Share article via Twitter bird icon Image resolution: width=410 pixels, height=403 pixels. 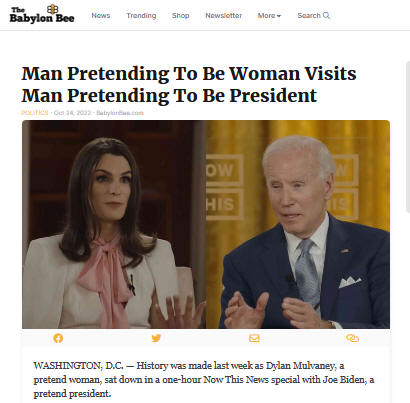(x=156, y=338)
